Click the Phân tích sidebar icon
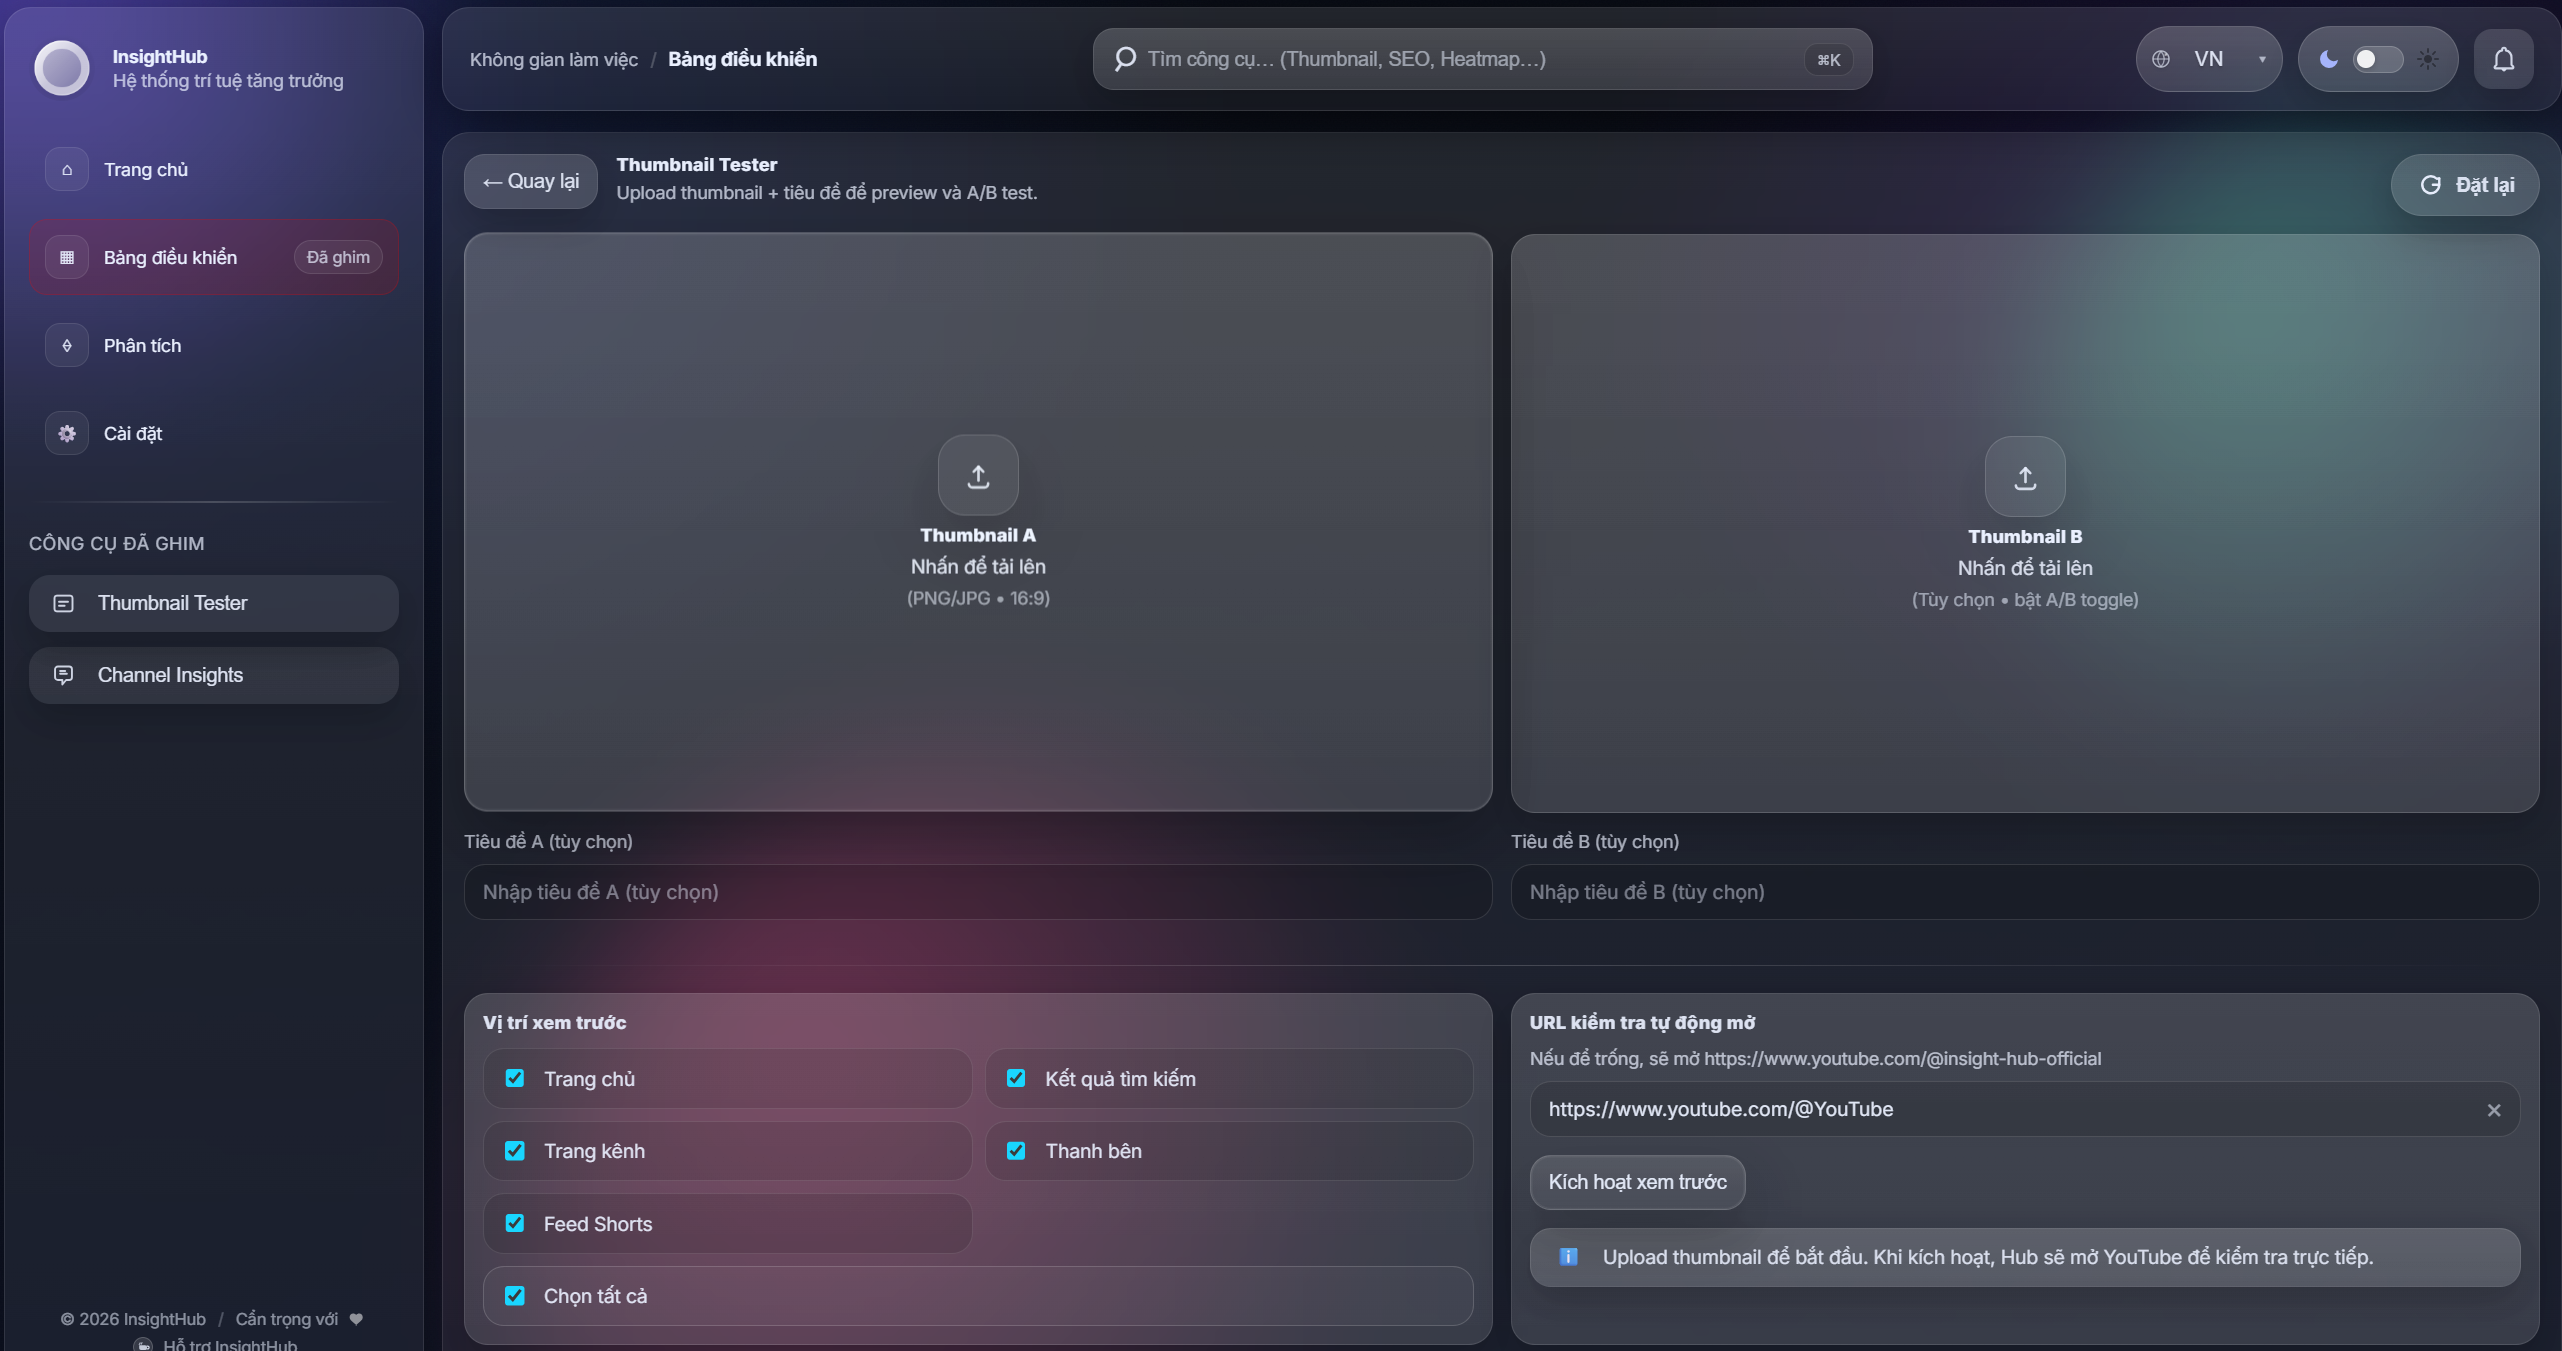This screenshot has height=1351, width=2562. point(67,345)
